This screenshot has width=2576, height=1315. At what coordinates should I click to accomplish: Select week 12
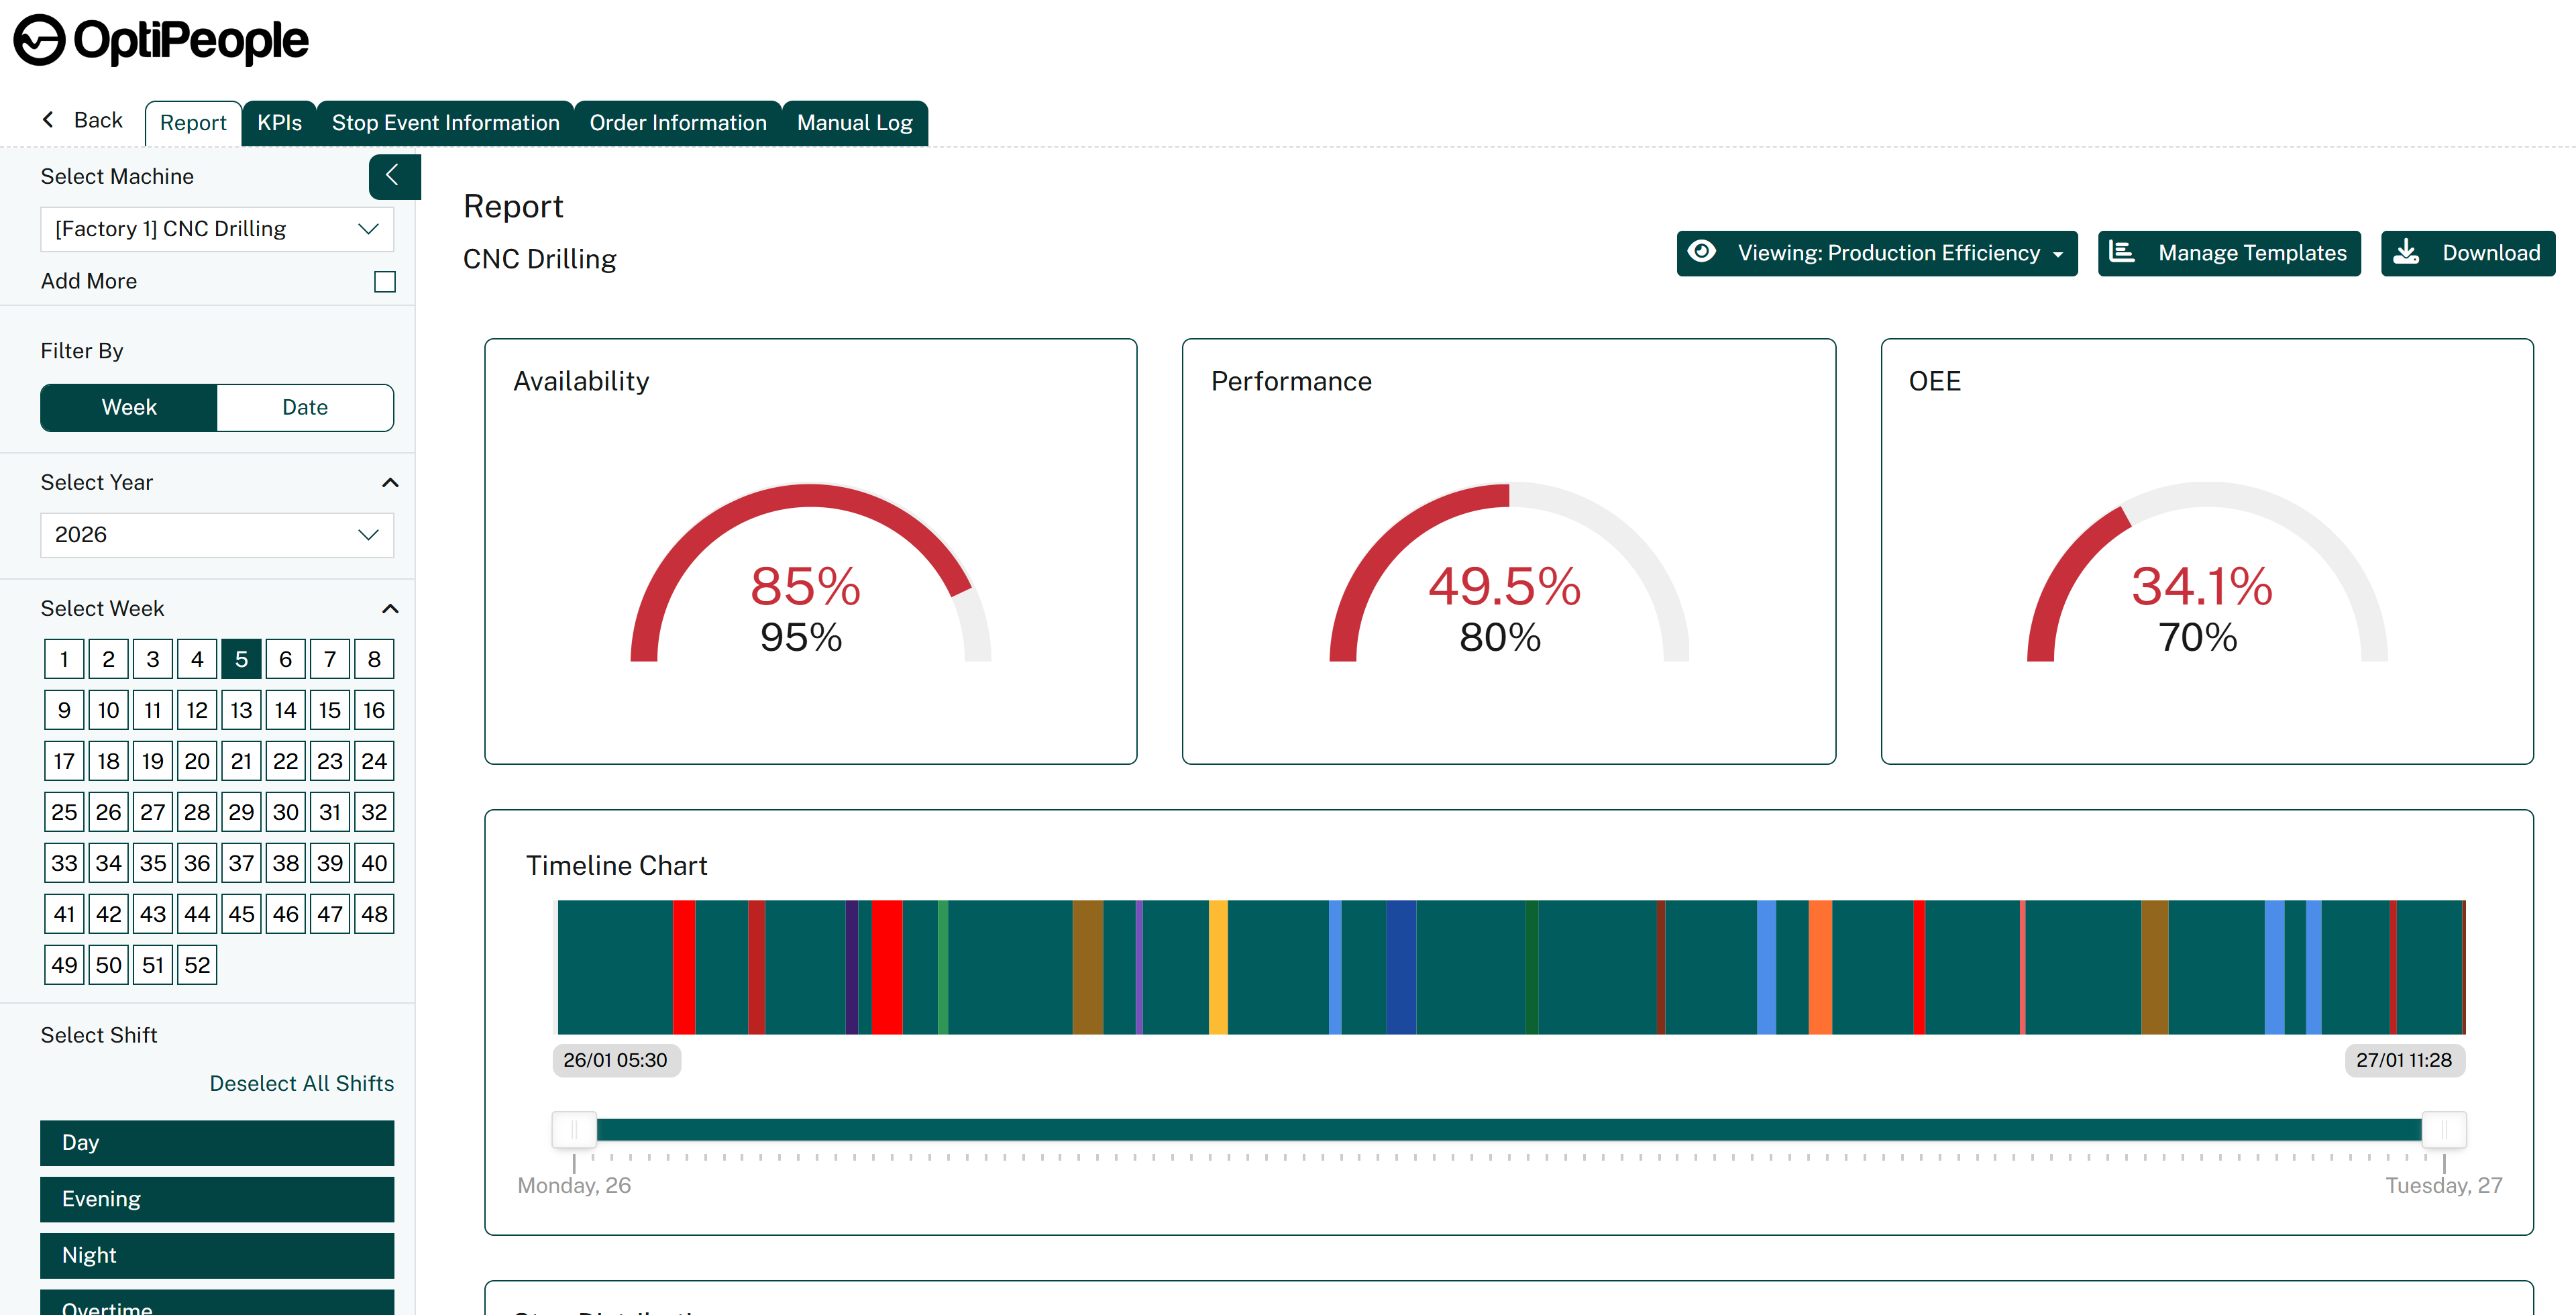click(x=197, y=710)
